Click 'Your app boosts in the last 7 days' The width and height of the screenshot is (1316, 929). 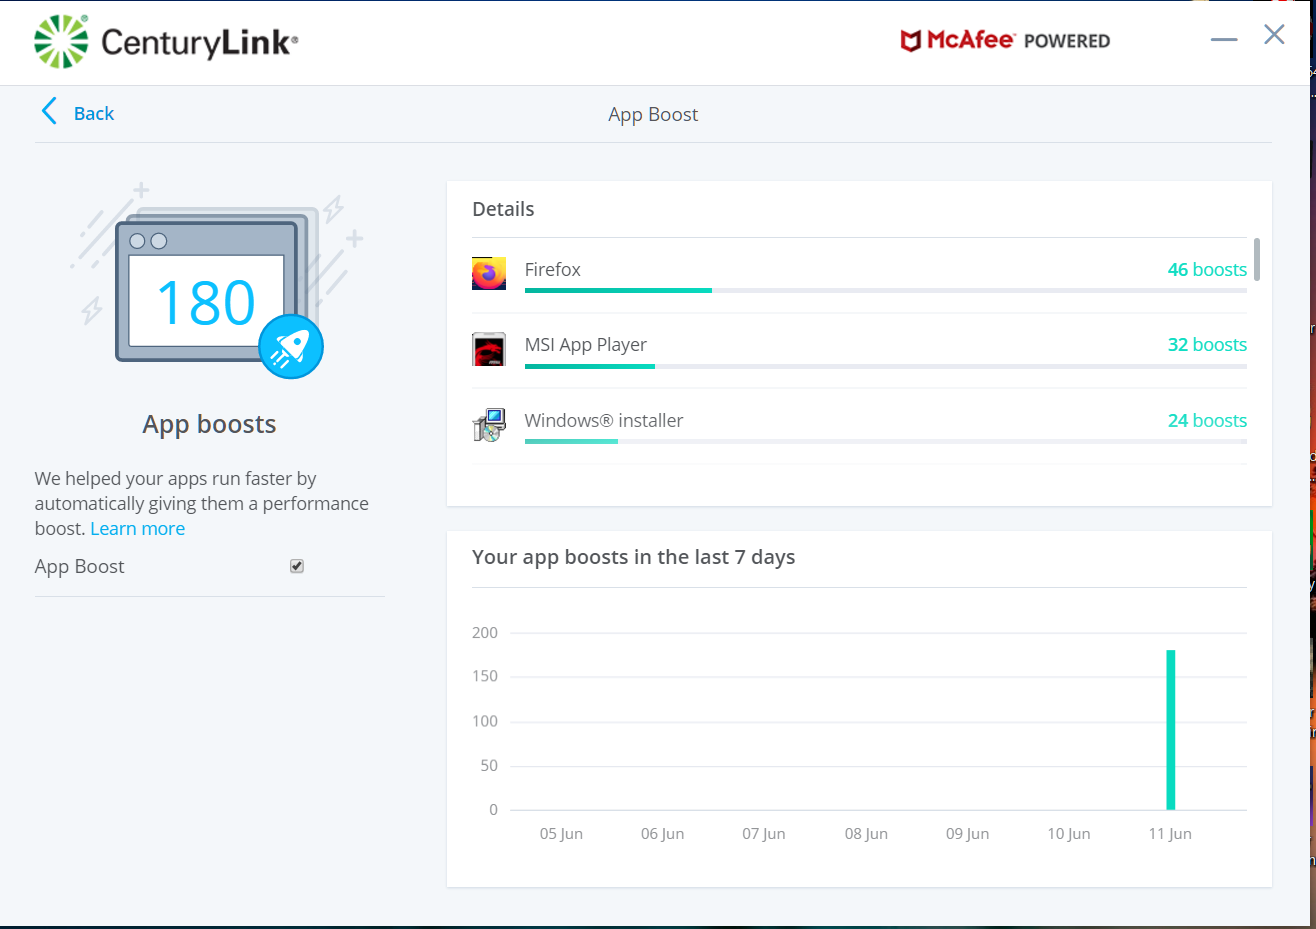point(633,557)
